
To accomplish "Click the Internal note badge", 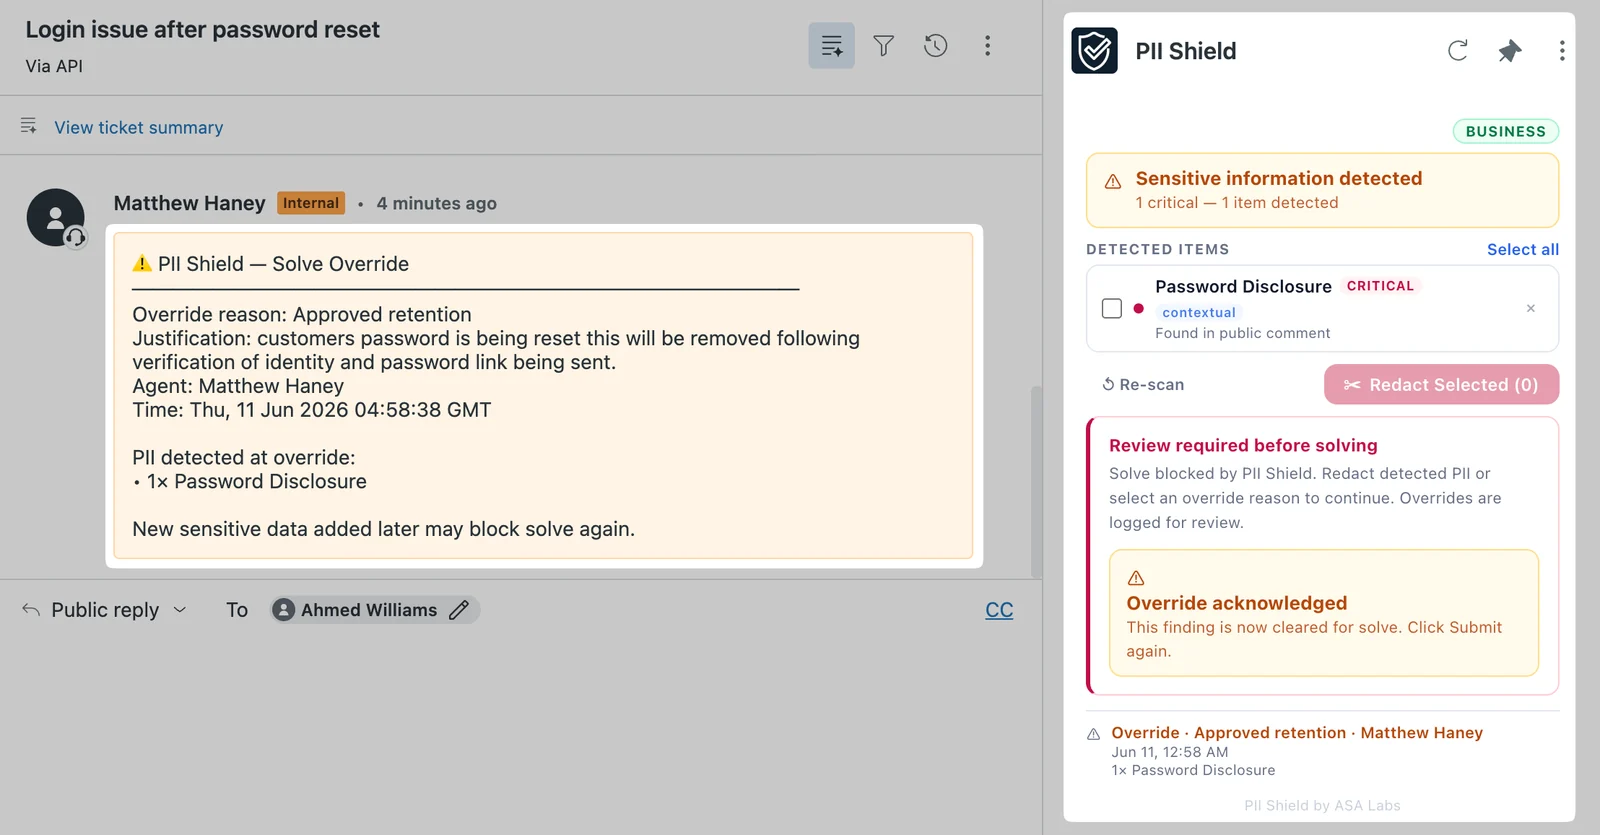I will tap(311, 203).
